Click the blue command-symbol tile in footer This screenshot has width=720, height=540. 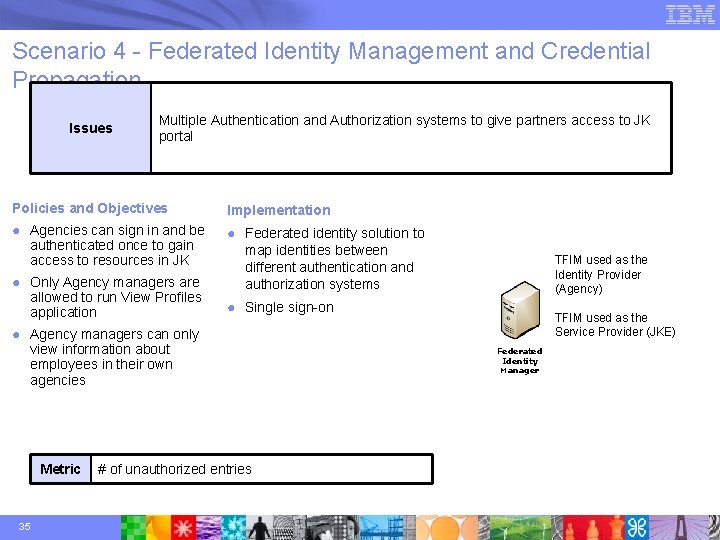[636, 528]
